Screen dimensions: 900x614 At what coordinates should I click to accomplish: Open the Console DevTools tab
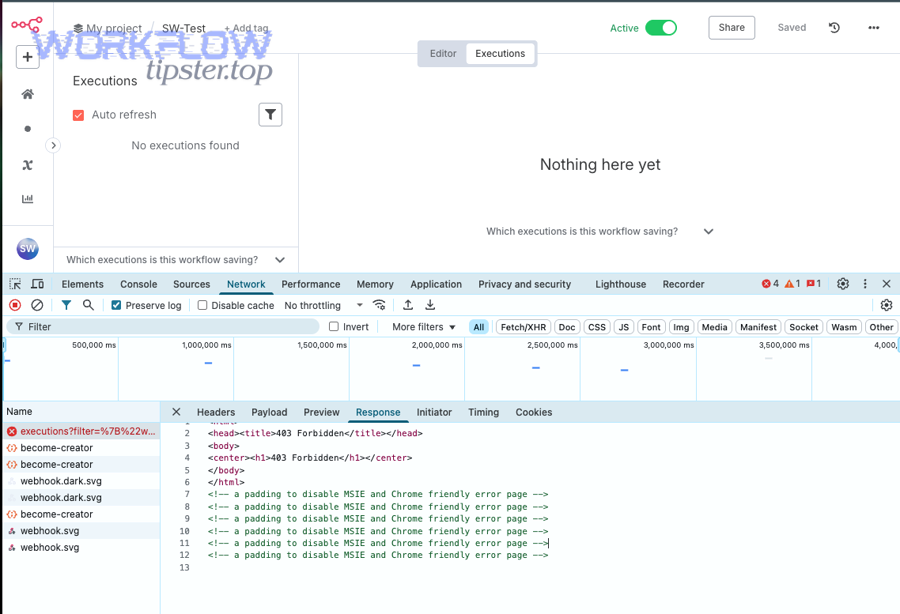(138, 284)
